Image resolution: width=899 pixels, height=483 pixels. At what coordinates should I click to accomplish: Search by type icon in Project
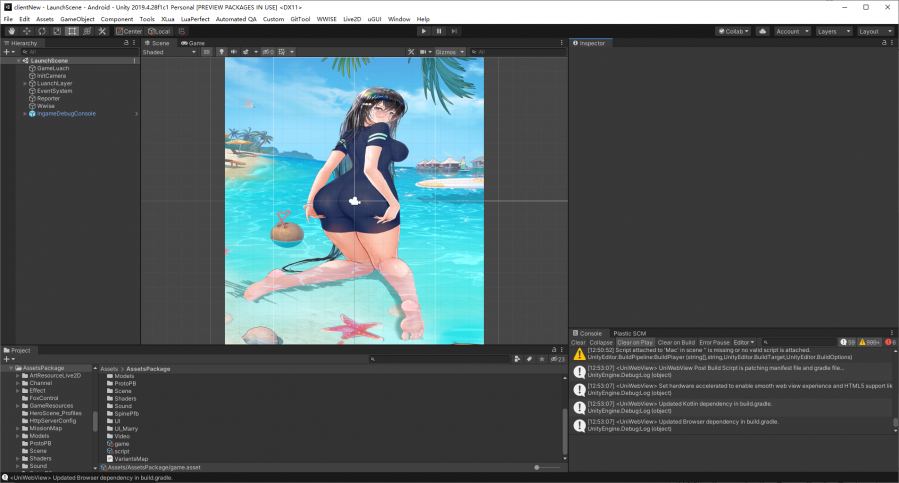point(517,359)
